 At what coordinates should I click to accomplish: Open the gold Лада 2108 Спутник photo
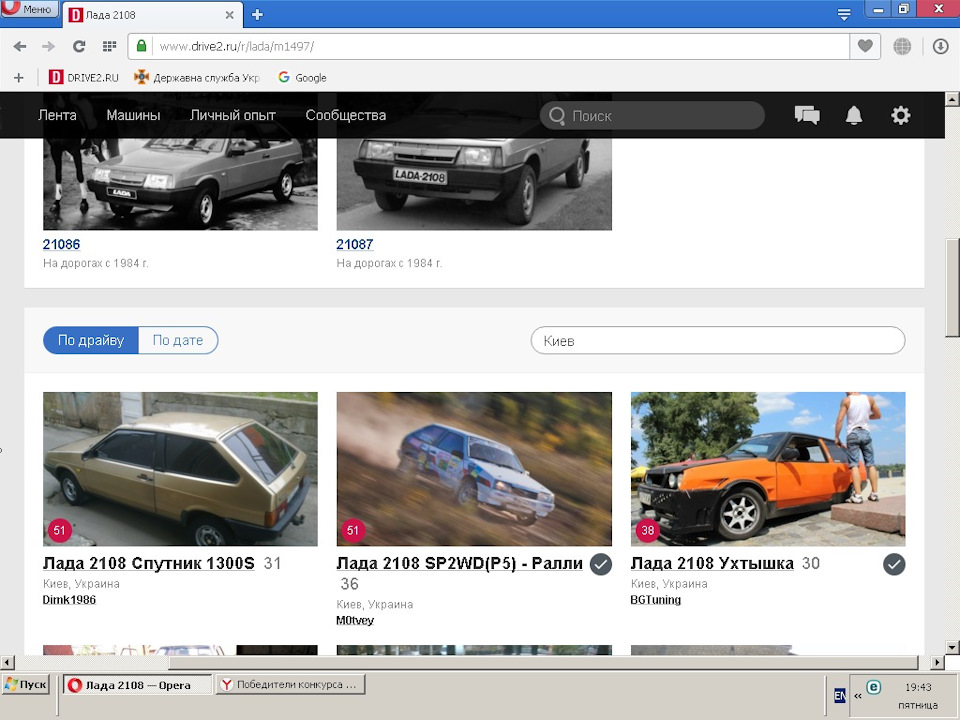[x=180, y=469]
